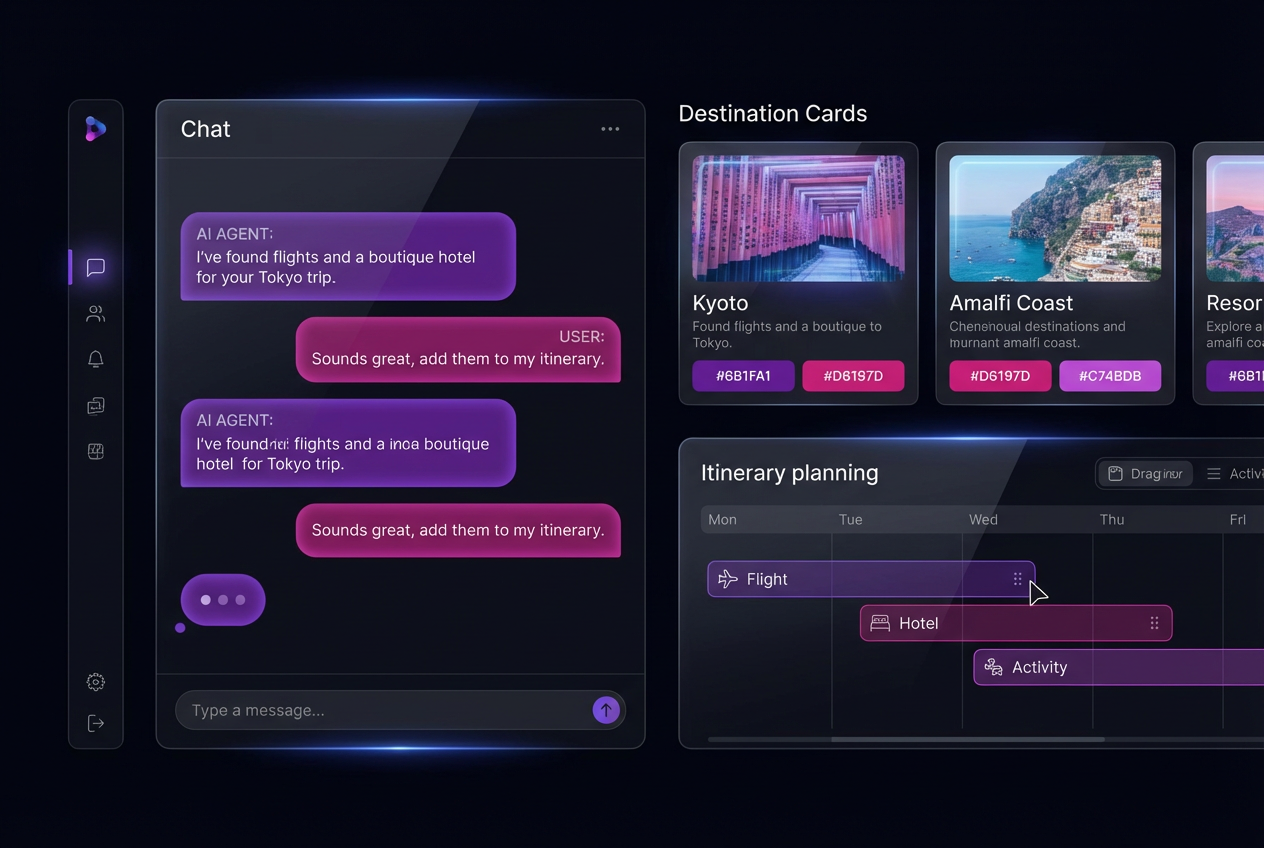This screenshot has width=1264, height=848.
Task: Click the list icon next to Activi
Action: pyautogui.click(x=1214, y=474)
